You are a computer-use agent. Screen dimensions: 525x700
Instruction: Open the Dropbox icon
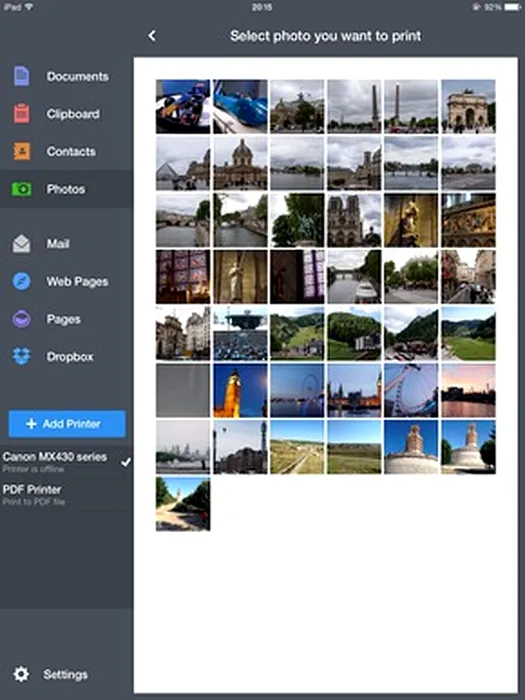click(21, 357)
